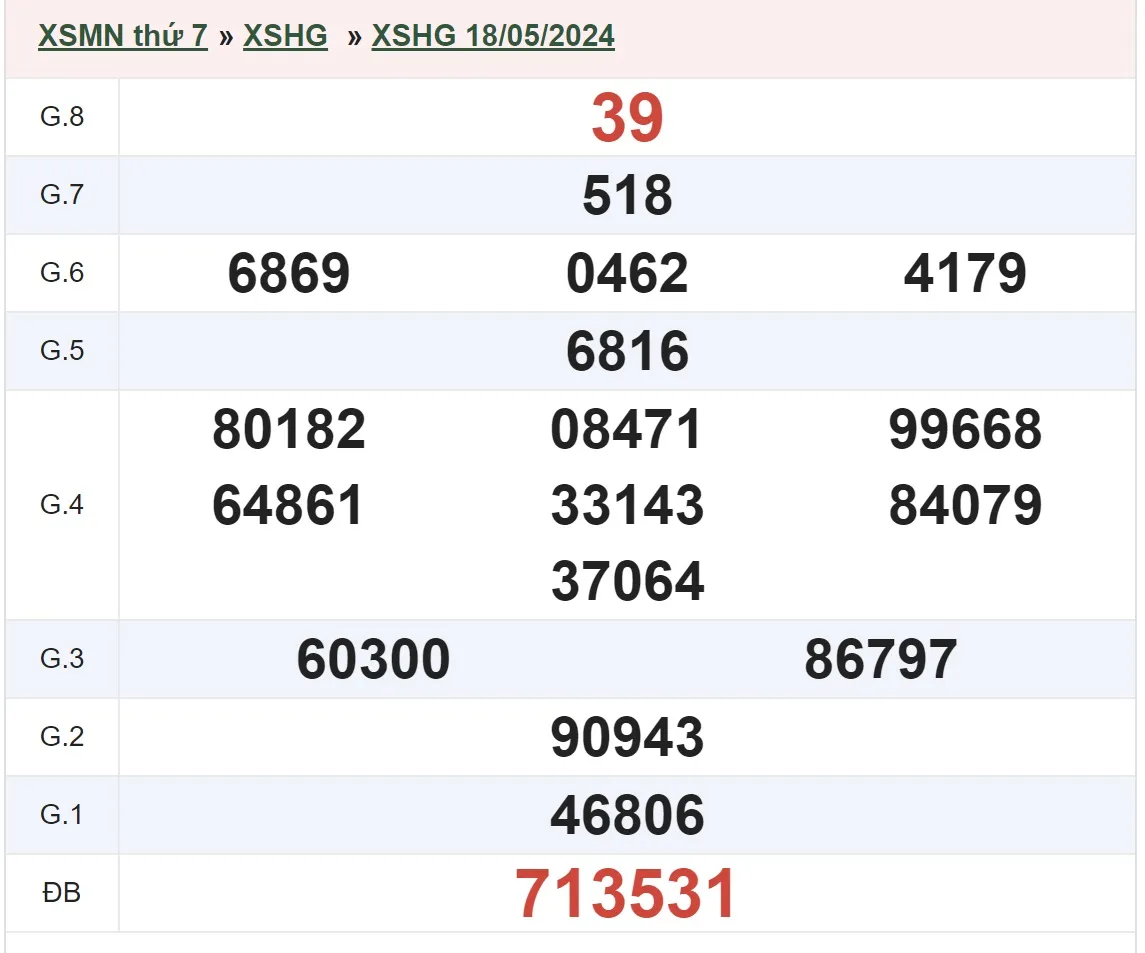
Task: Click the G.6 number 4179
Action: click(965, 274)
